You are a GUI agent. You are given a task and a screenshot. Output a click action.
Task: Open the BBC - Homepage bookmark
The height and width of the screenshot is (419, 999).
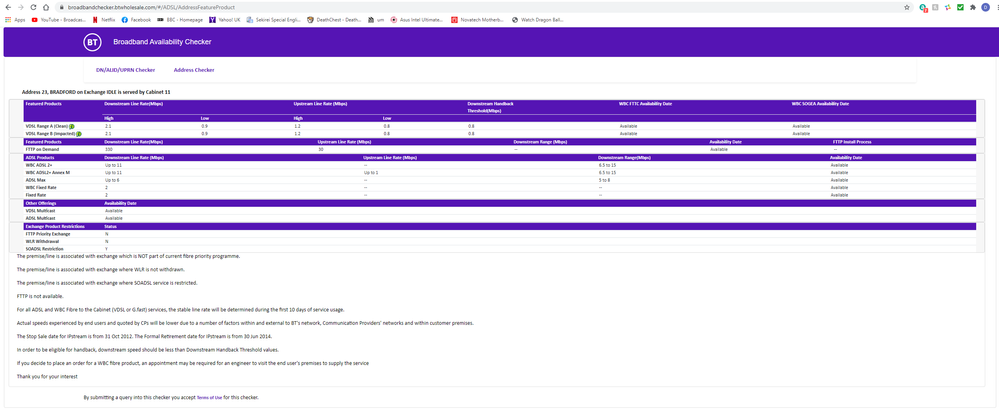tap(180, 20)
